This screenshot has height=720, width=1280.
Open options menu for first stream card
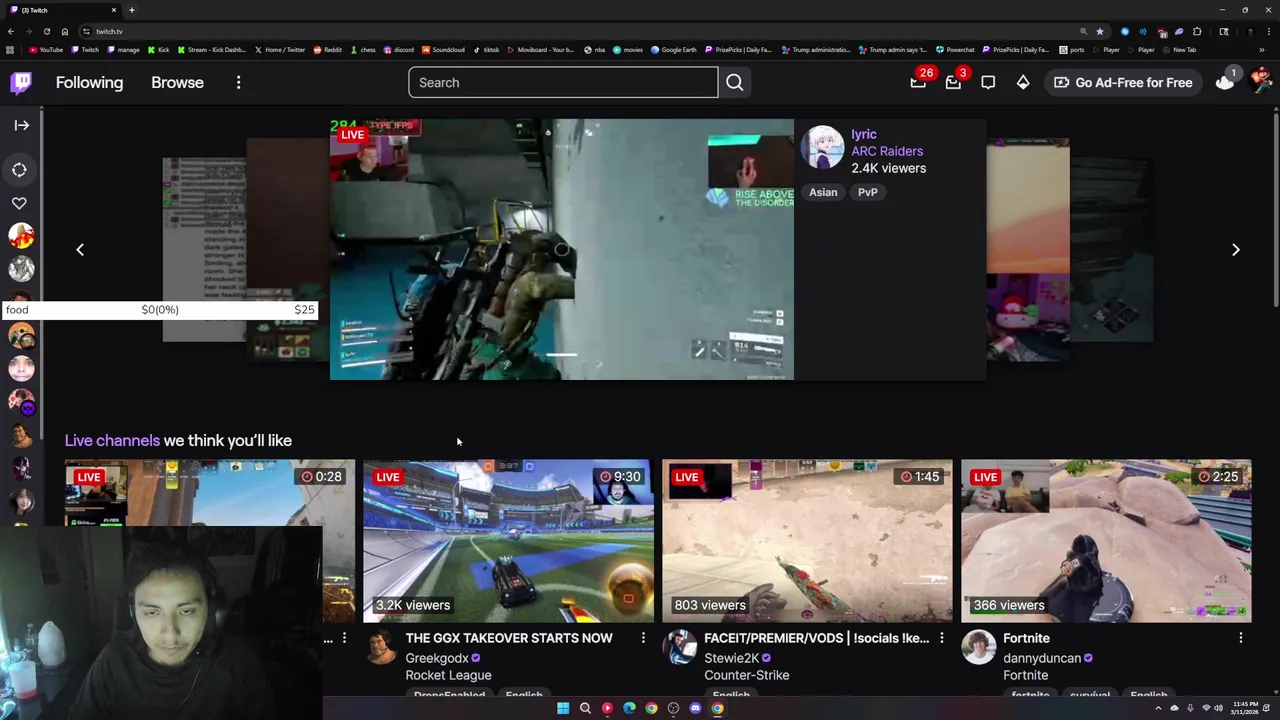pos(344,638)
